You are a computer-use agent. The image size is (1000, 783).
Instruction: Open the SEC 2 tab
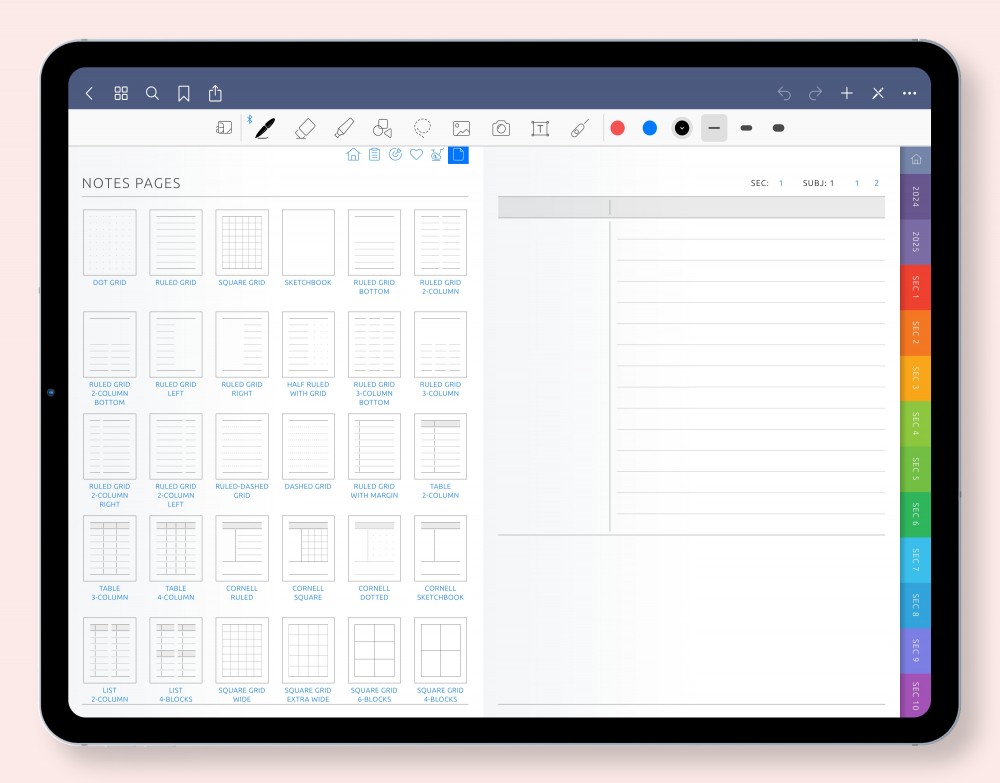916,333
